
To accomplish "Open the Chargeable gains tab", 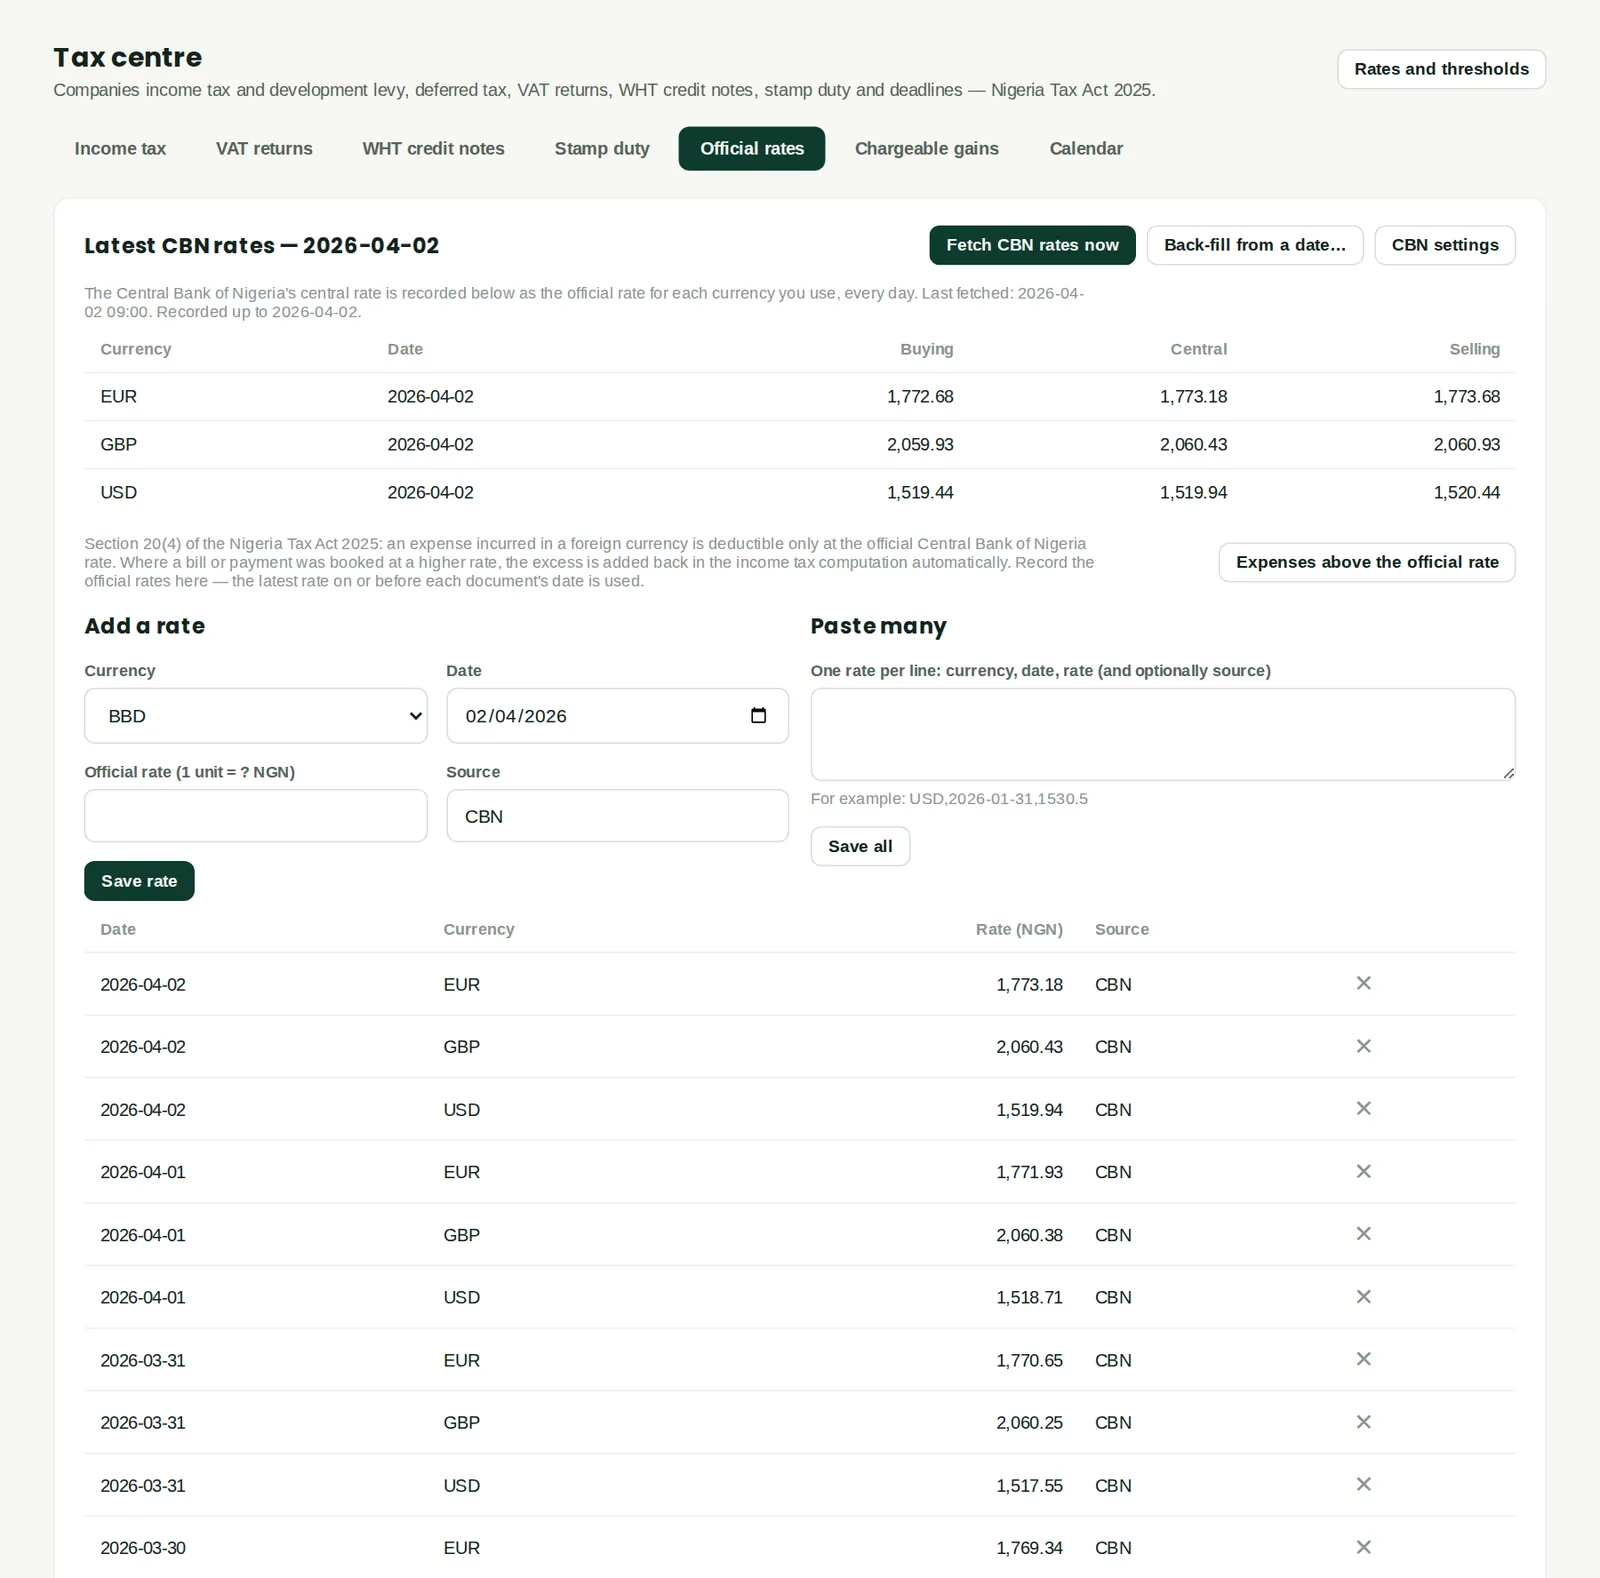I will click(927, 149).
